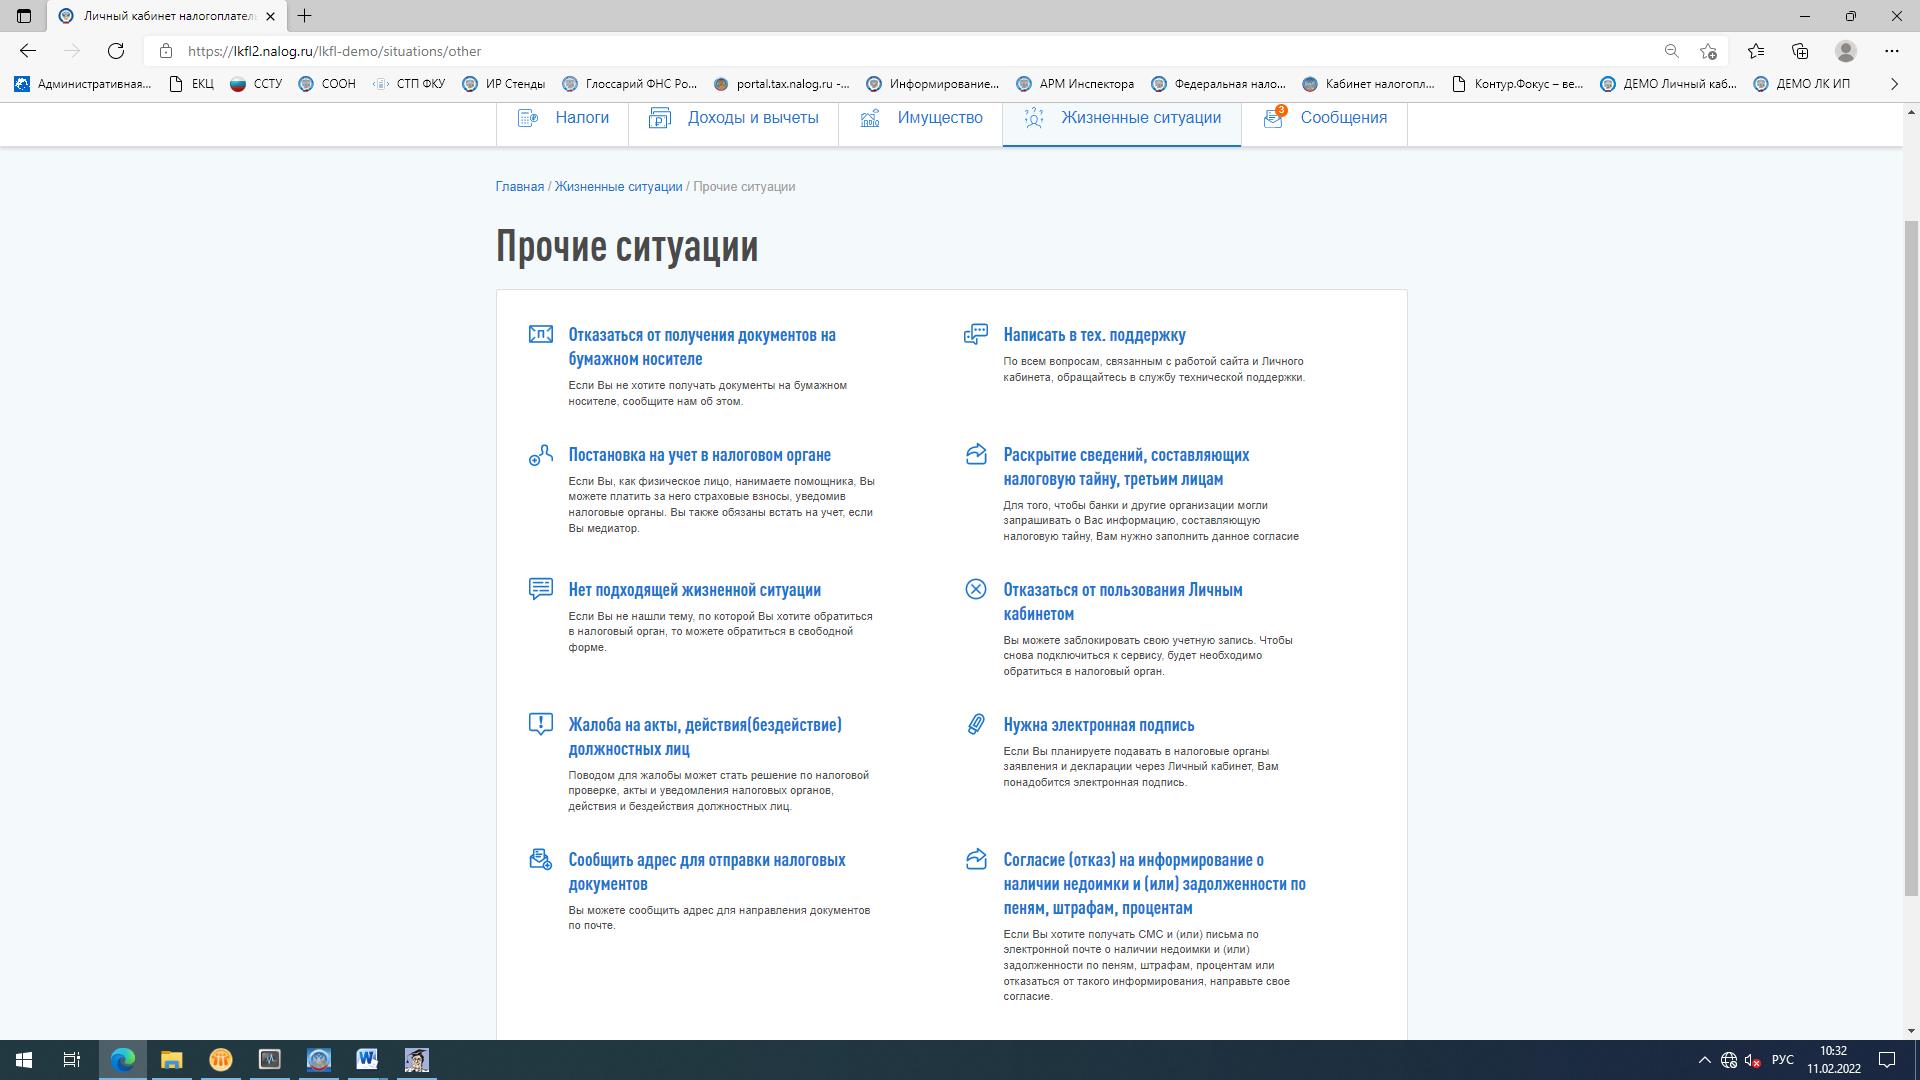Open the Сообщения tab
1920x1080 pixels.
coord(1324,118)
